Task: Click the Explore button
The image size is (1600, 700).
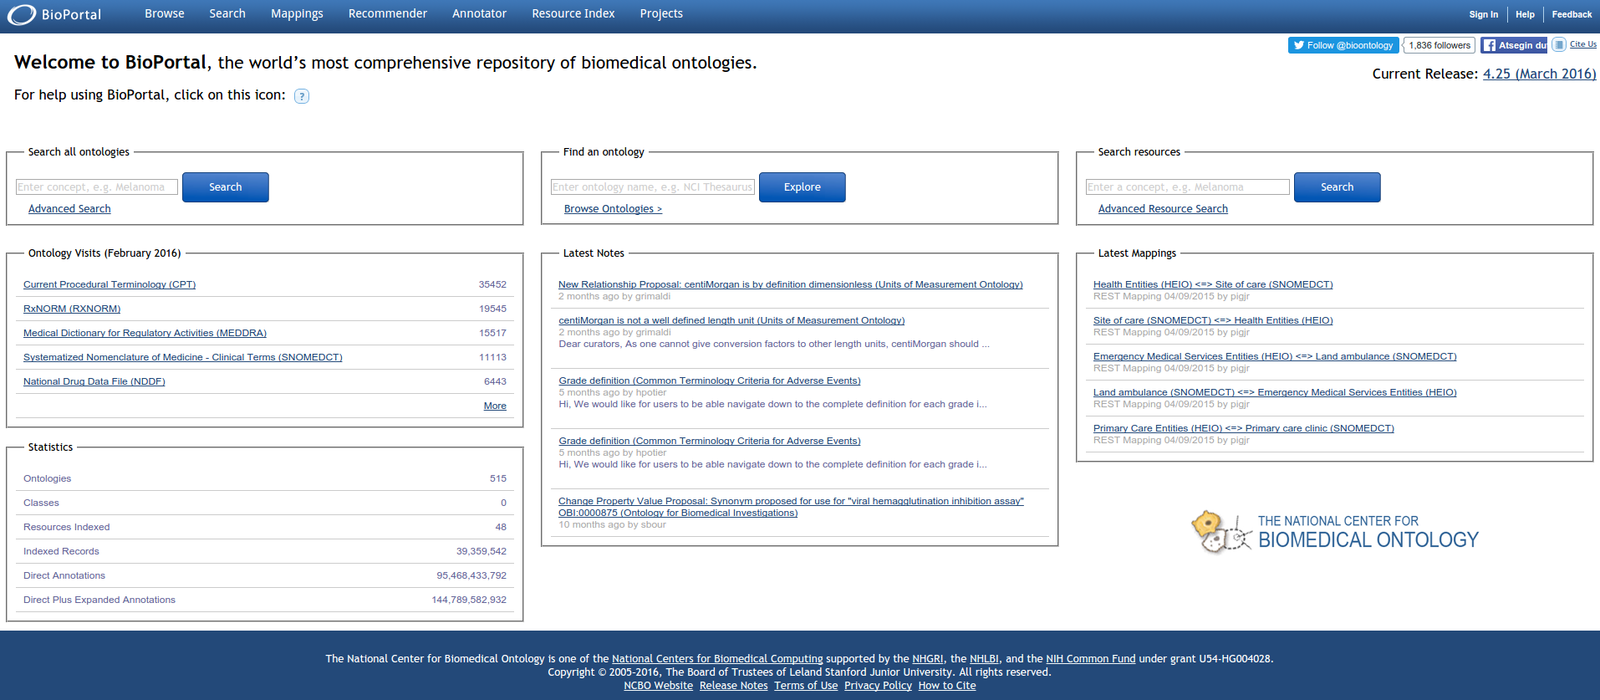Action: [802, 187]
